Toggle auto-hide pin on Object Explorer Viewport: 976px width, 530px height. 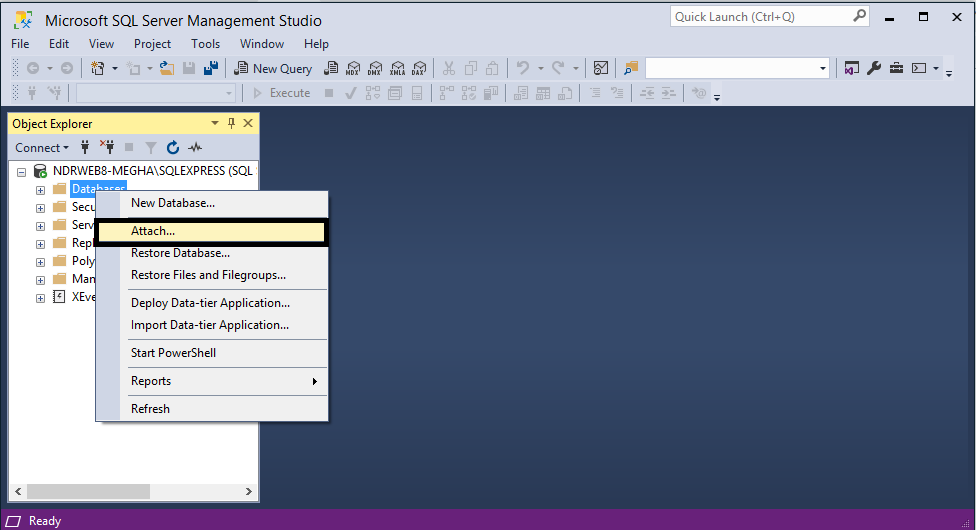232,123
